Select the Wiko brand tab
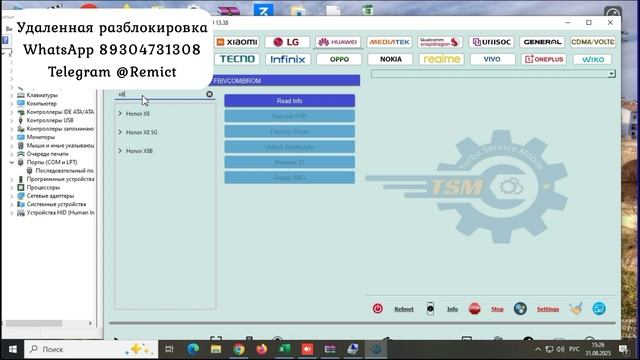Screen dimensions: 640x360 coord(593,59)
